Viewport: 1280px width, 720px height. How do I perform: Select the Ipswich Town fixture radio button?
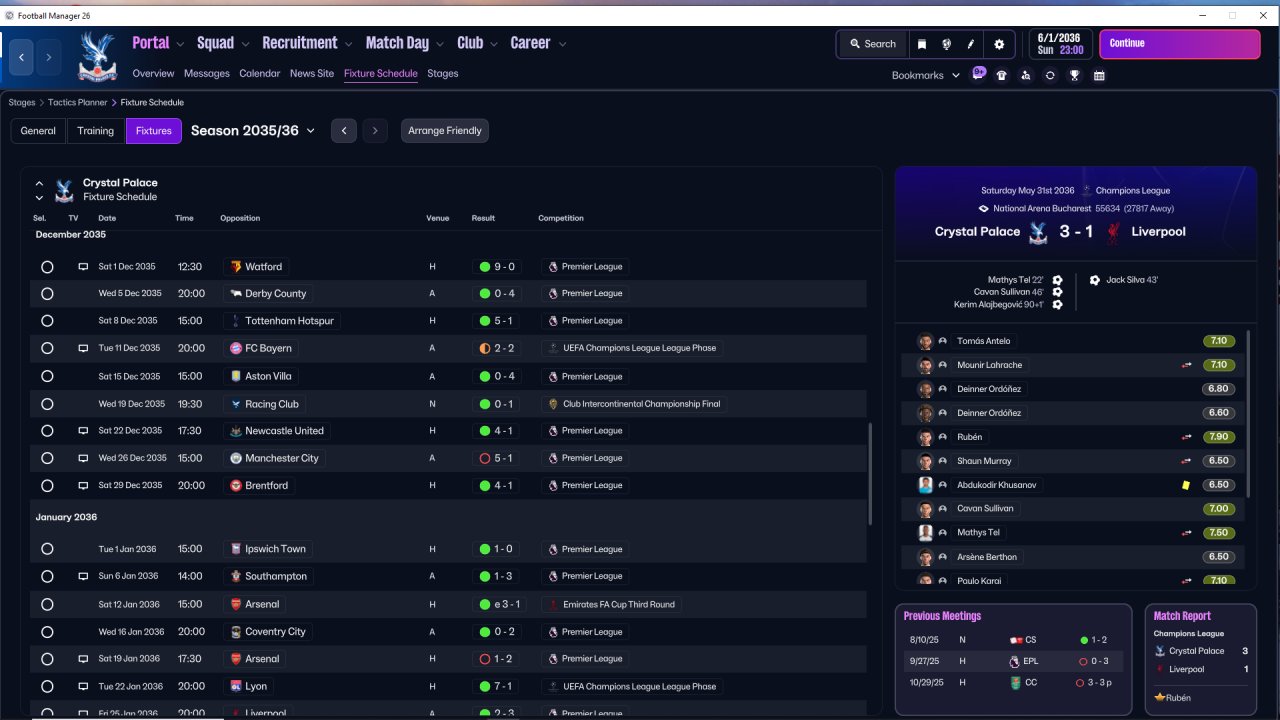47,549
